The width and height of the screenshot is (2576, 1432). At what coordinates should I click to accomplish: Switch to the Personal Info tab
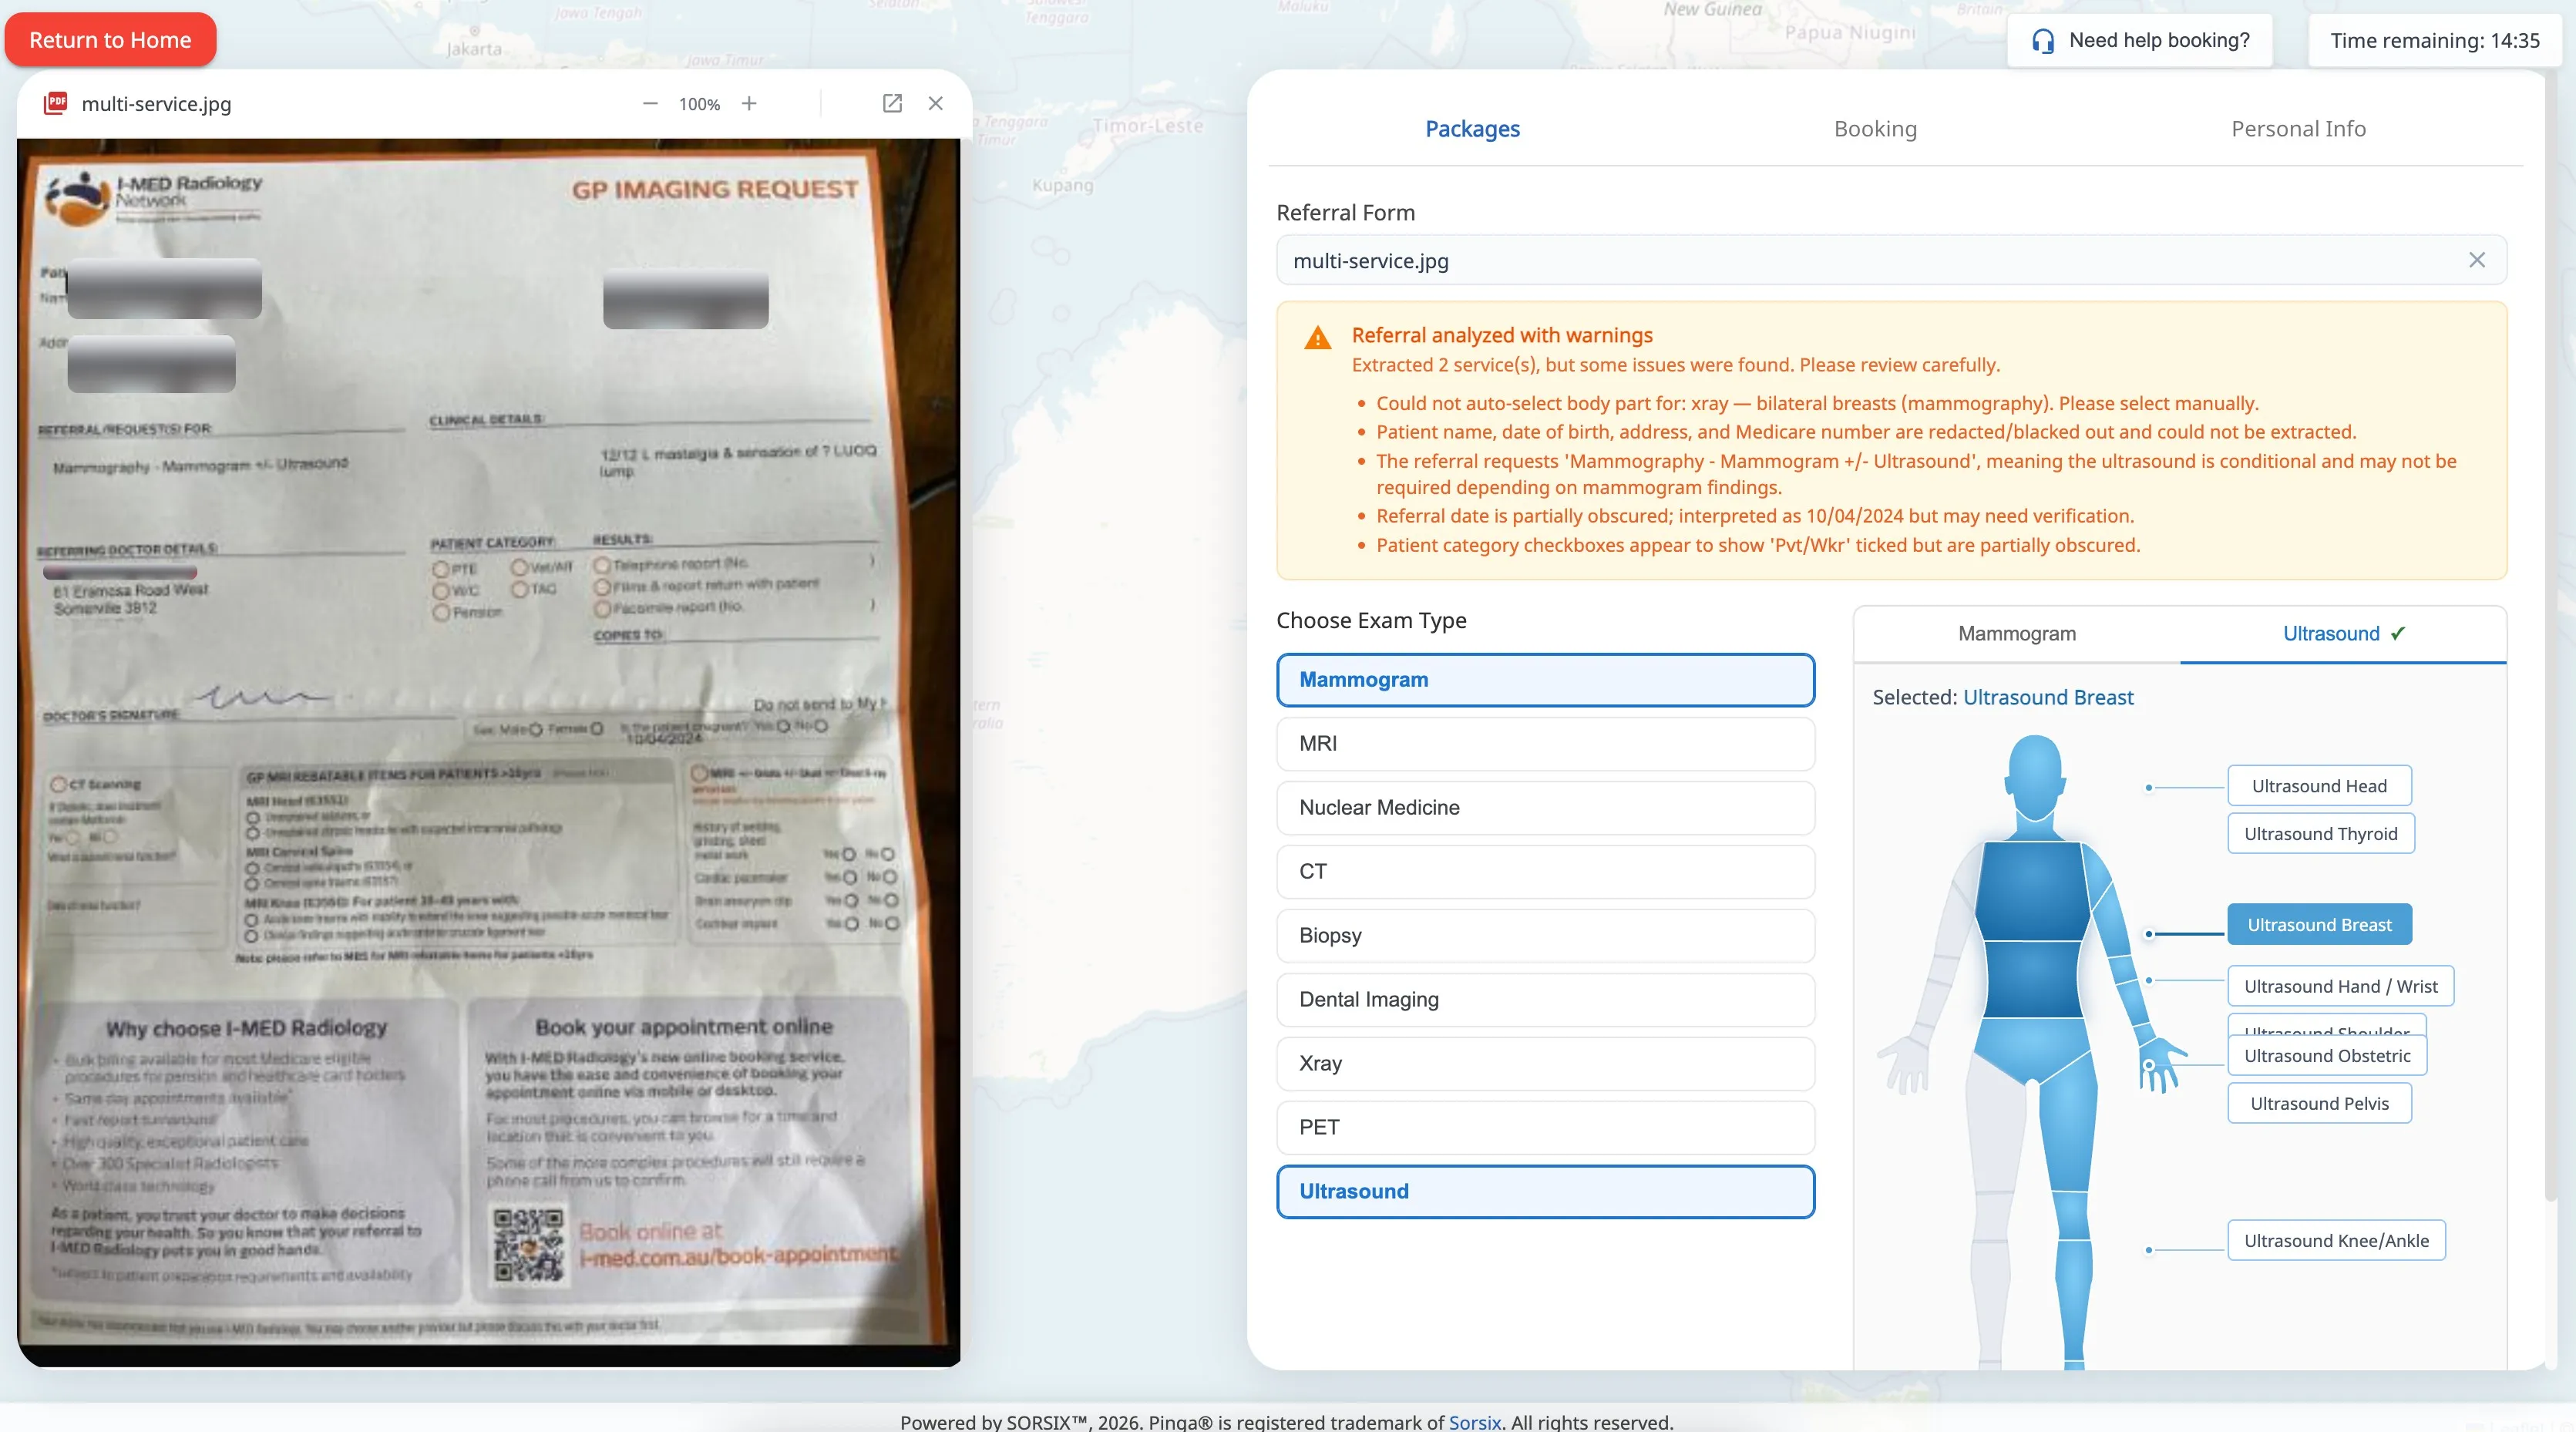coord(2298,129)
